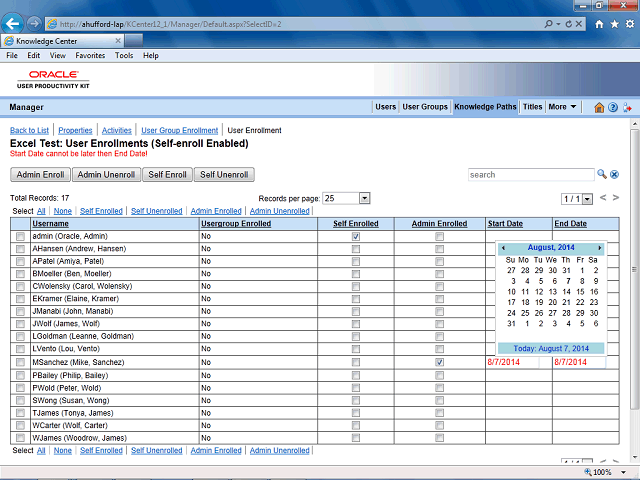Switch to the Titles tab
Viewport: 640px width, 480px height.
point(532,107)
